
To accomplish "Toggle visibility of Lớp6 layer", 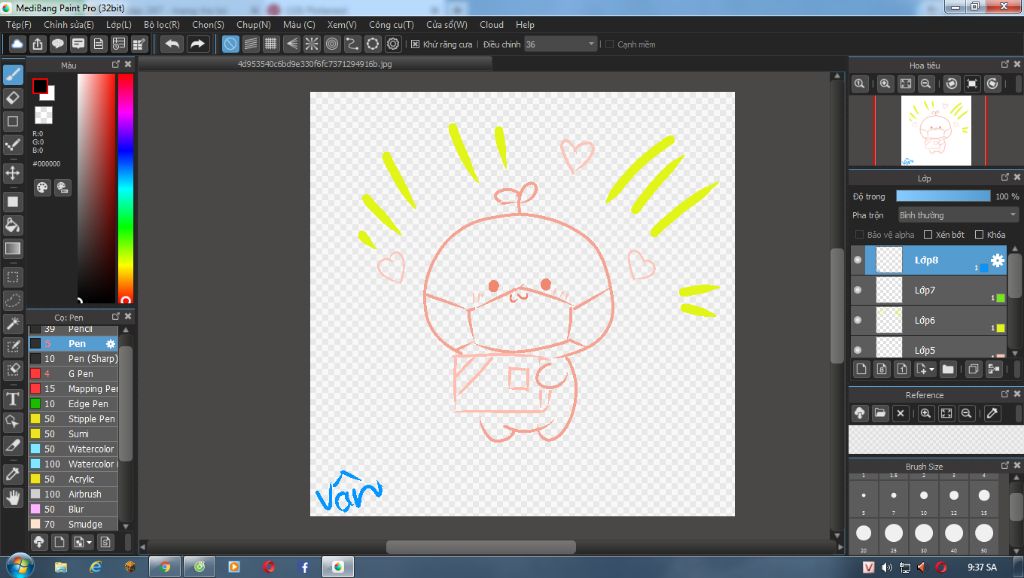I will click(x=858, y=320).
